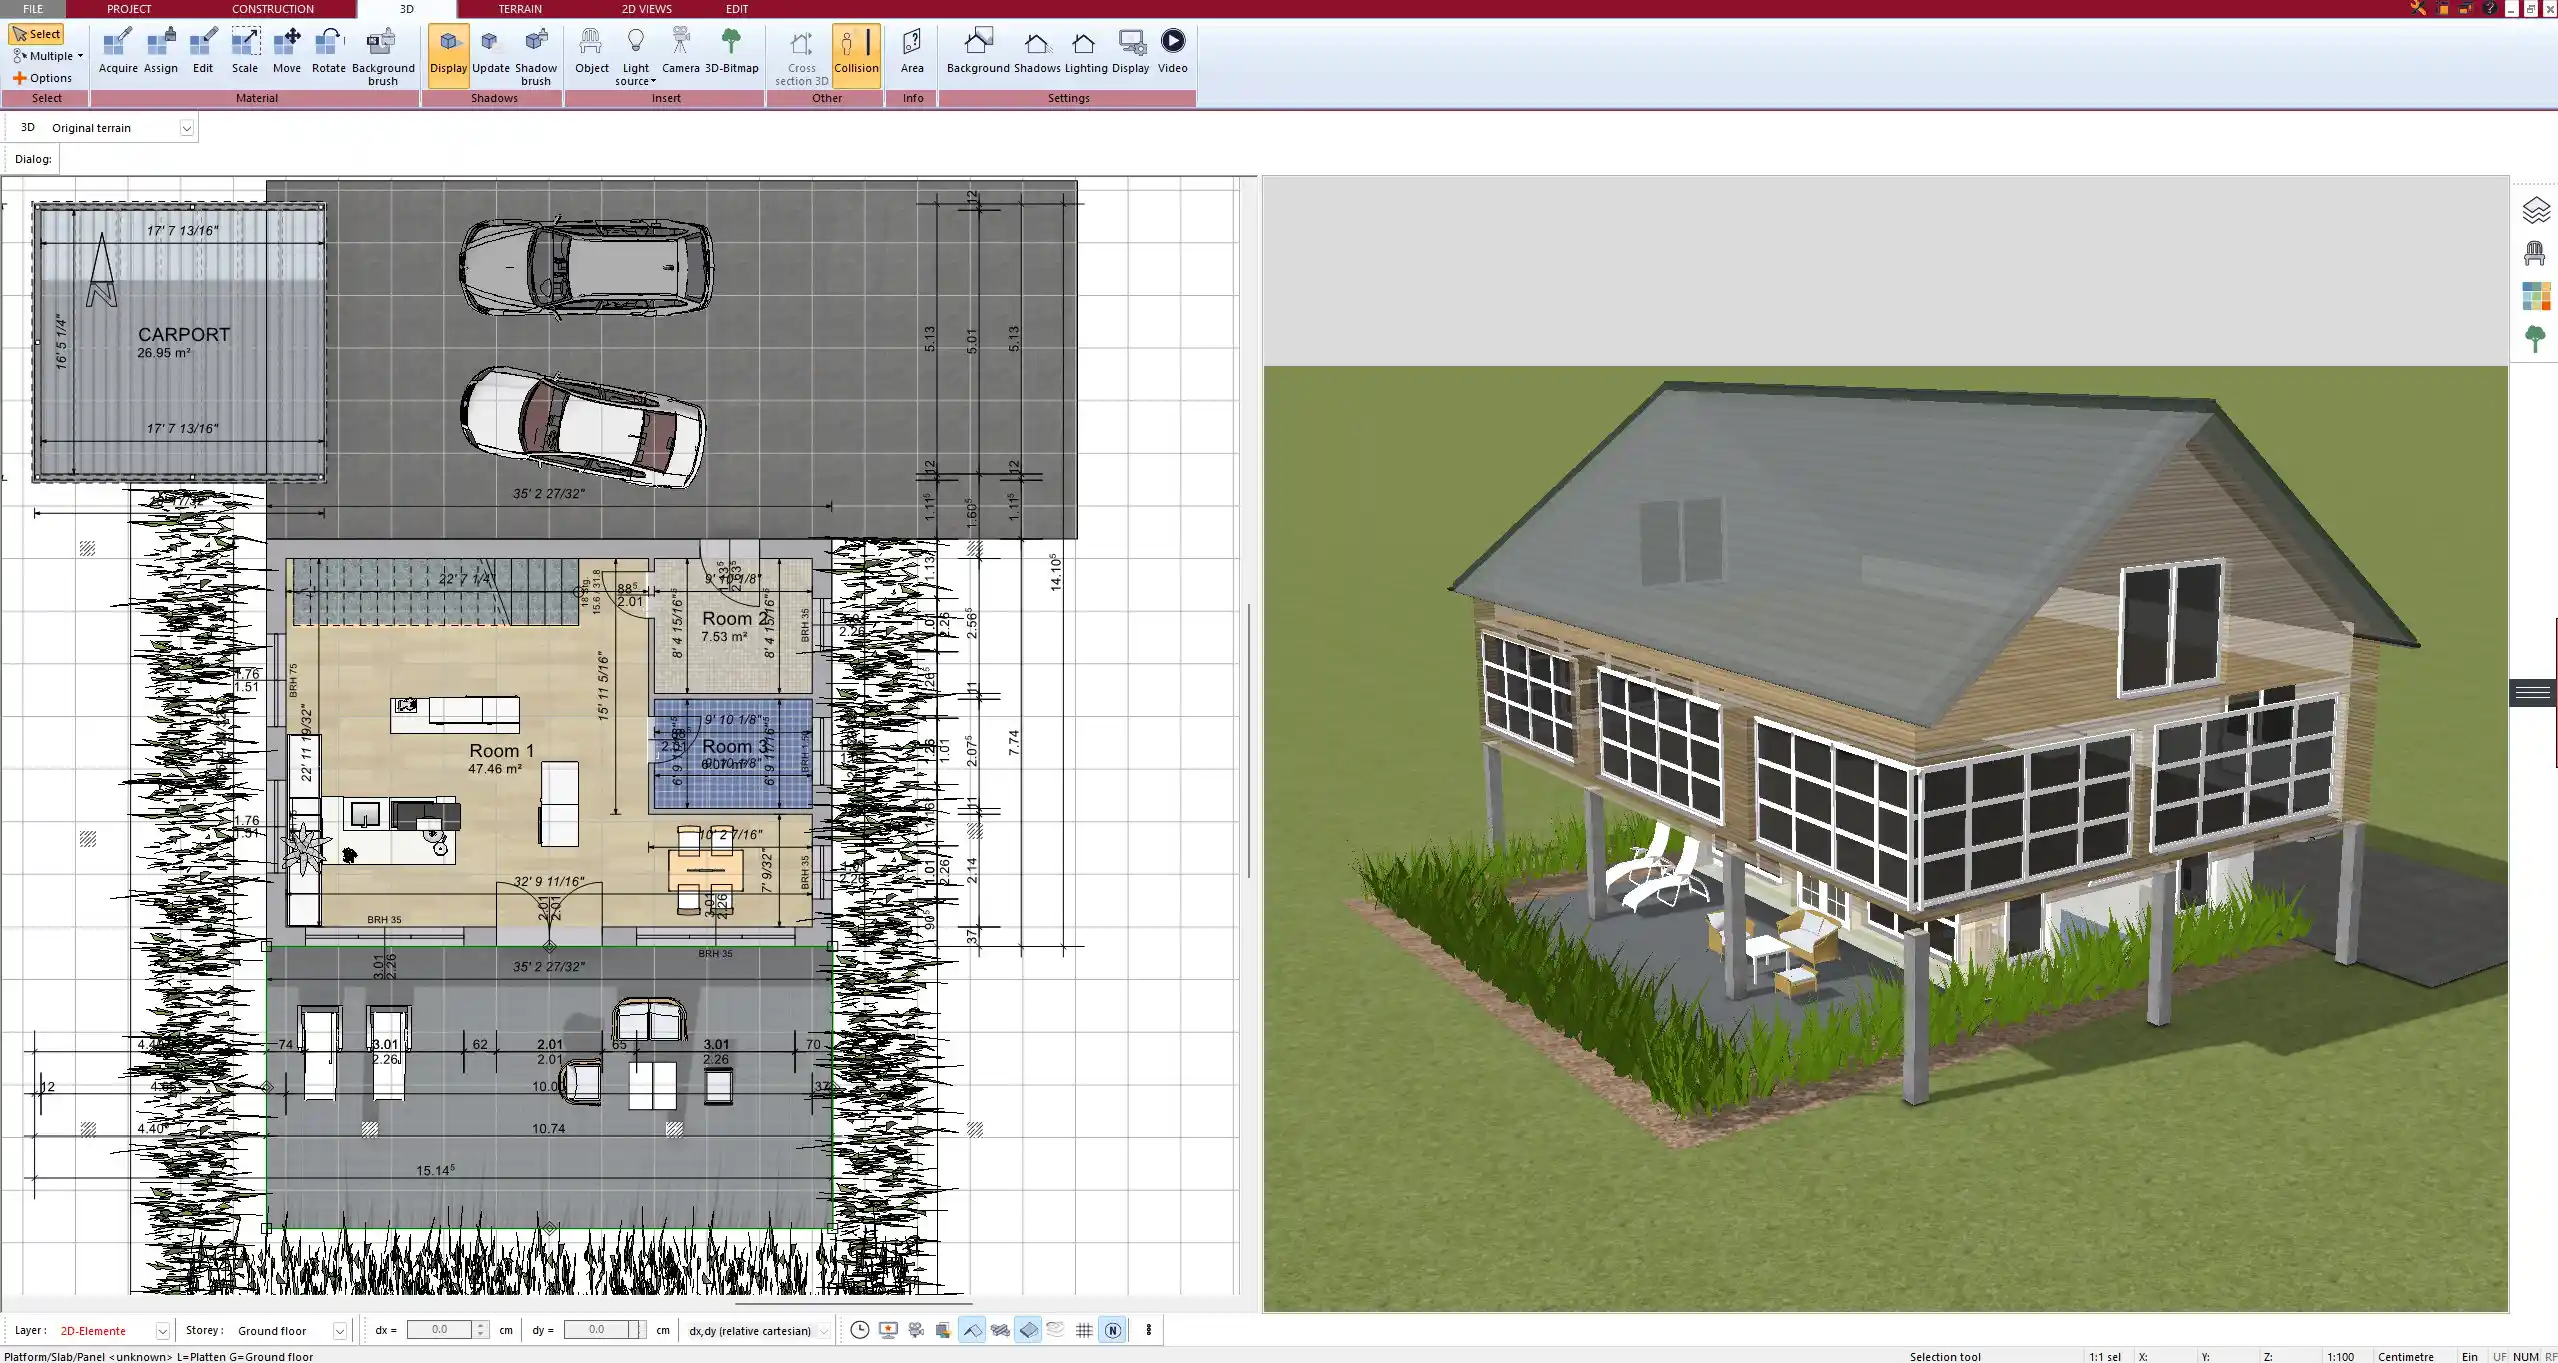This screenshot has height=1363, width=2558.
Task: Select the Shadow brush tool
Action: [536, 57]
